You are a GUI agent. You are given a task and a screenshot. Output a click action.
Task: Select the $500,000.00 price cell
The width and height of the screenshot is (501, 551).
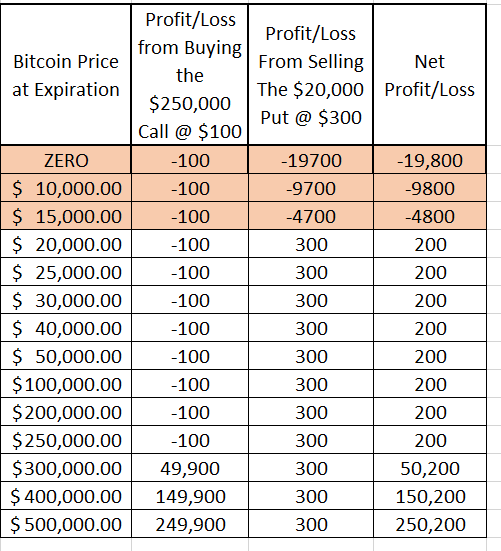(x=66, y=524)
